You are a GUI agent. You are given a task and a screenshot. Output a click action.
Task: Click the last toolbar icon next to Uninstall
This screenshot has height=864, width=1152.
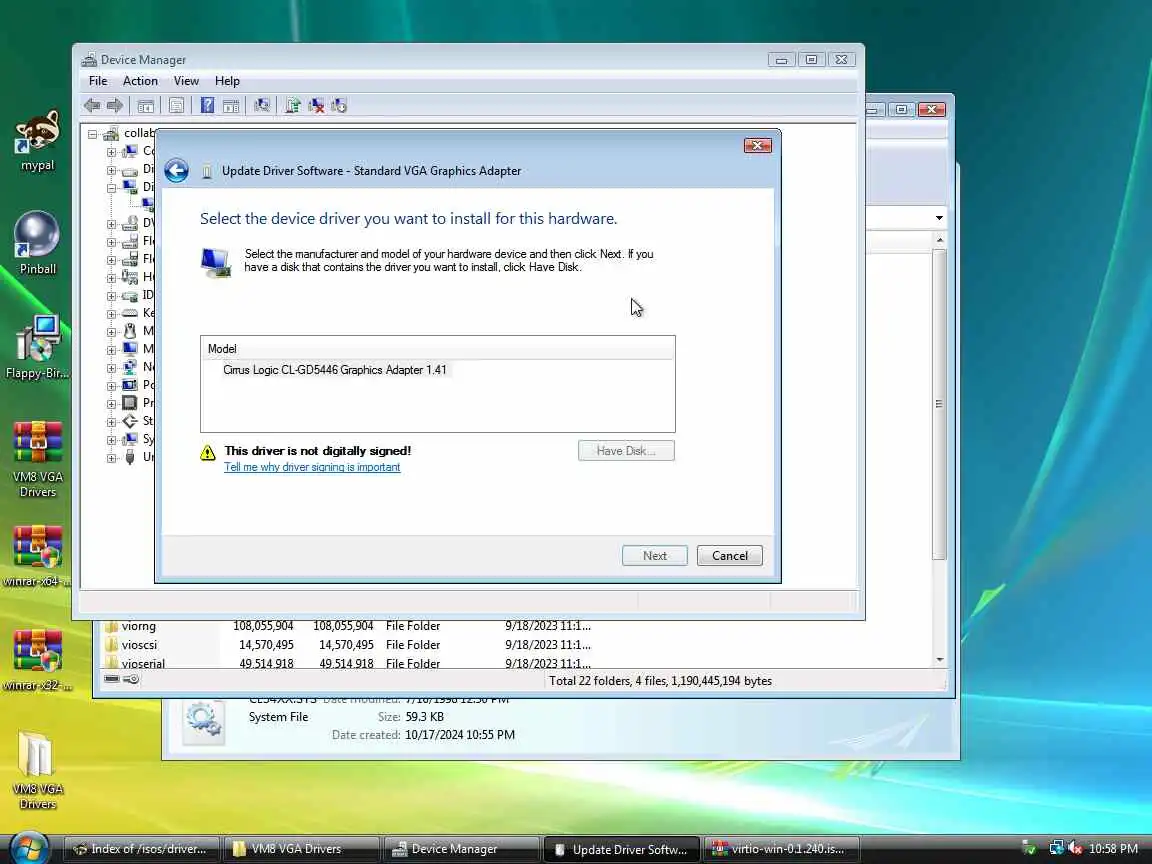pos(339,106)
